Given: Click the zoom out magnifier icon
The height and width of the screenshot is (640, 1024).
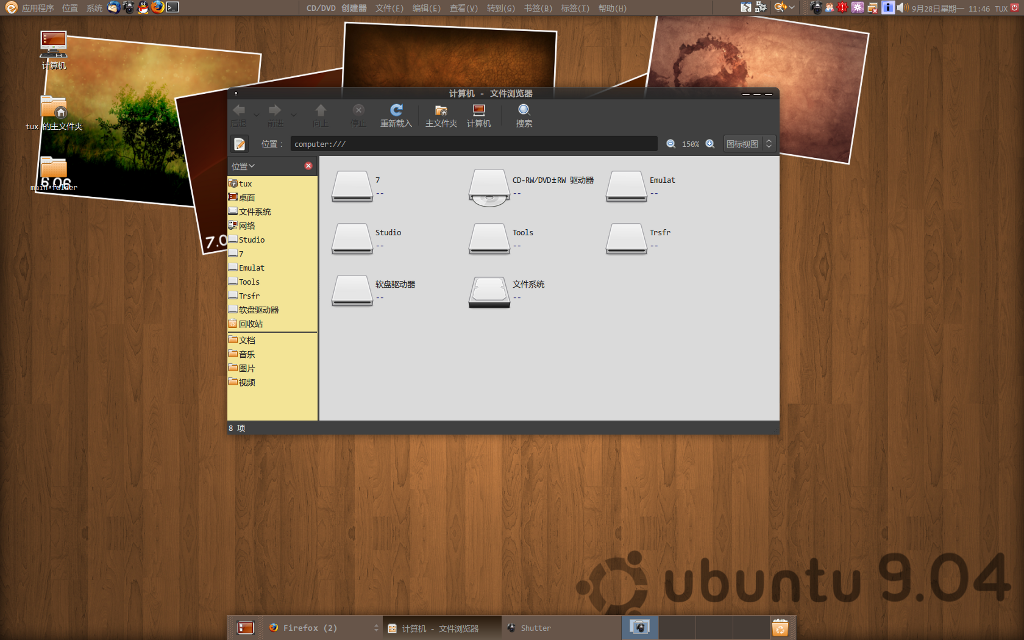Looking at the screenshot, I should pyautogui.click(x=671, y=144).
